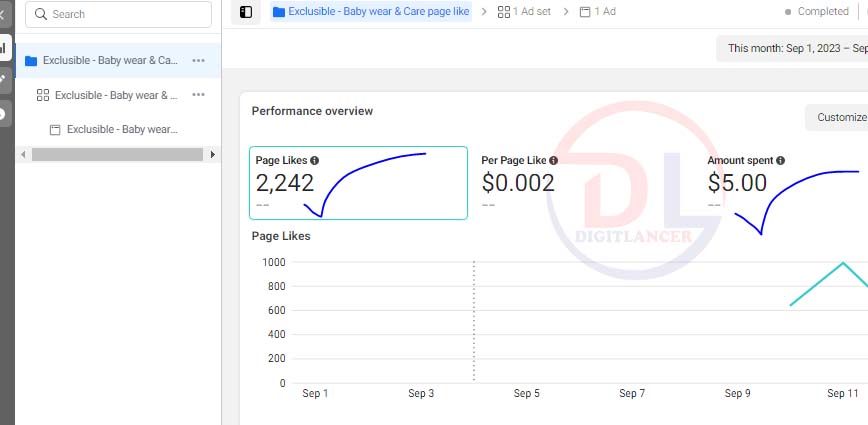The width and height of the screenshot is (868, 425).
Task: Open more options for the ad set row
Action: tap(198, 95)
